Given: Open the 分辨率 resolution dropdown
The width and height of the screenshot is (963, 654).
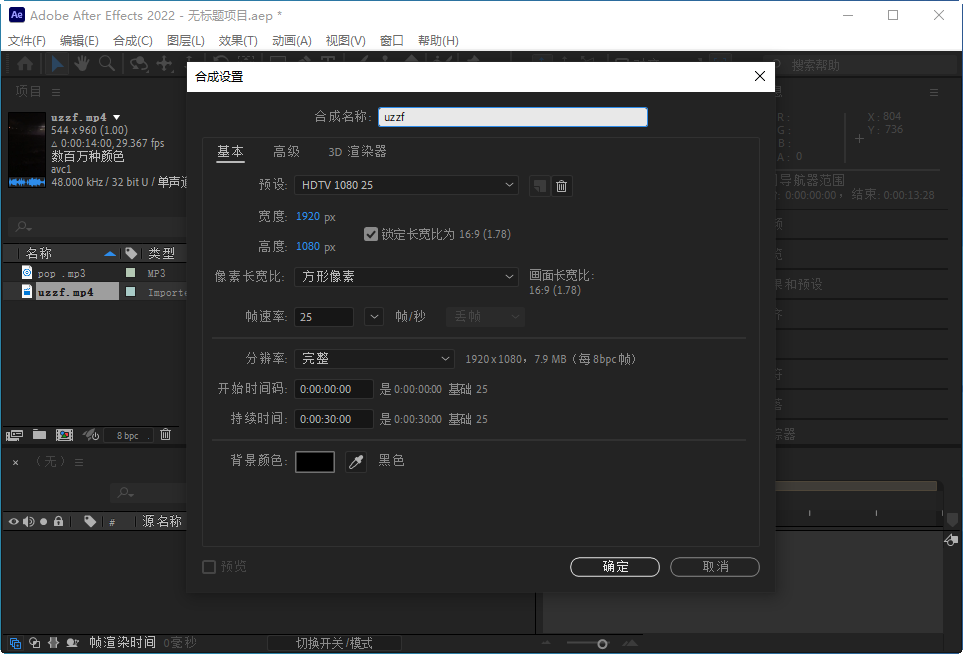Looking at the screenshot, I should (x=374, y=358).
